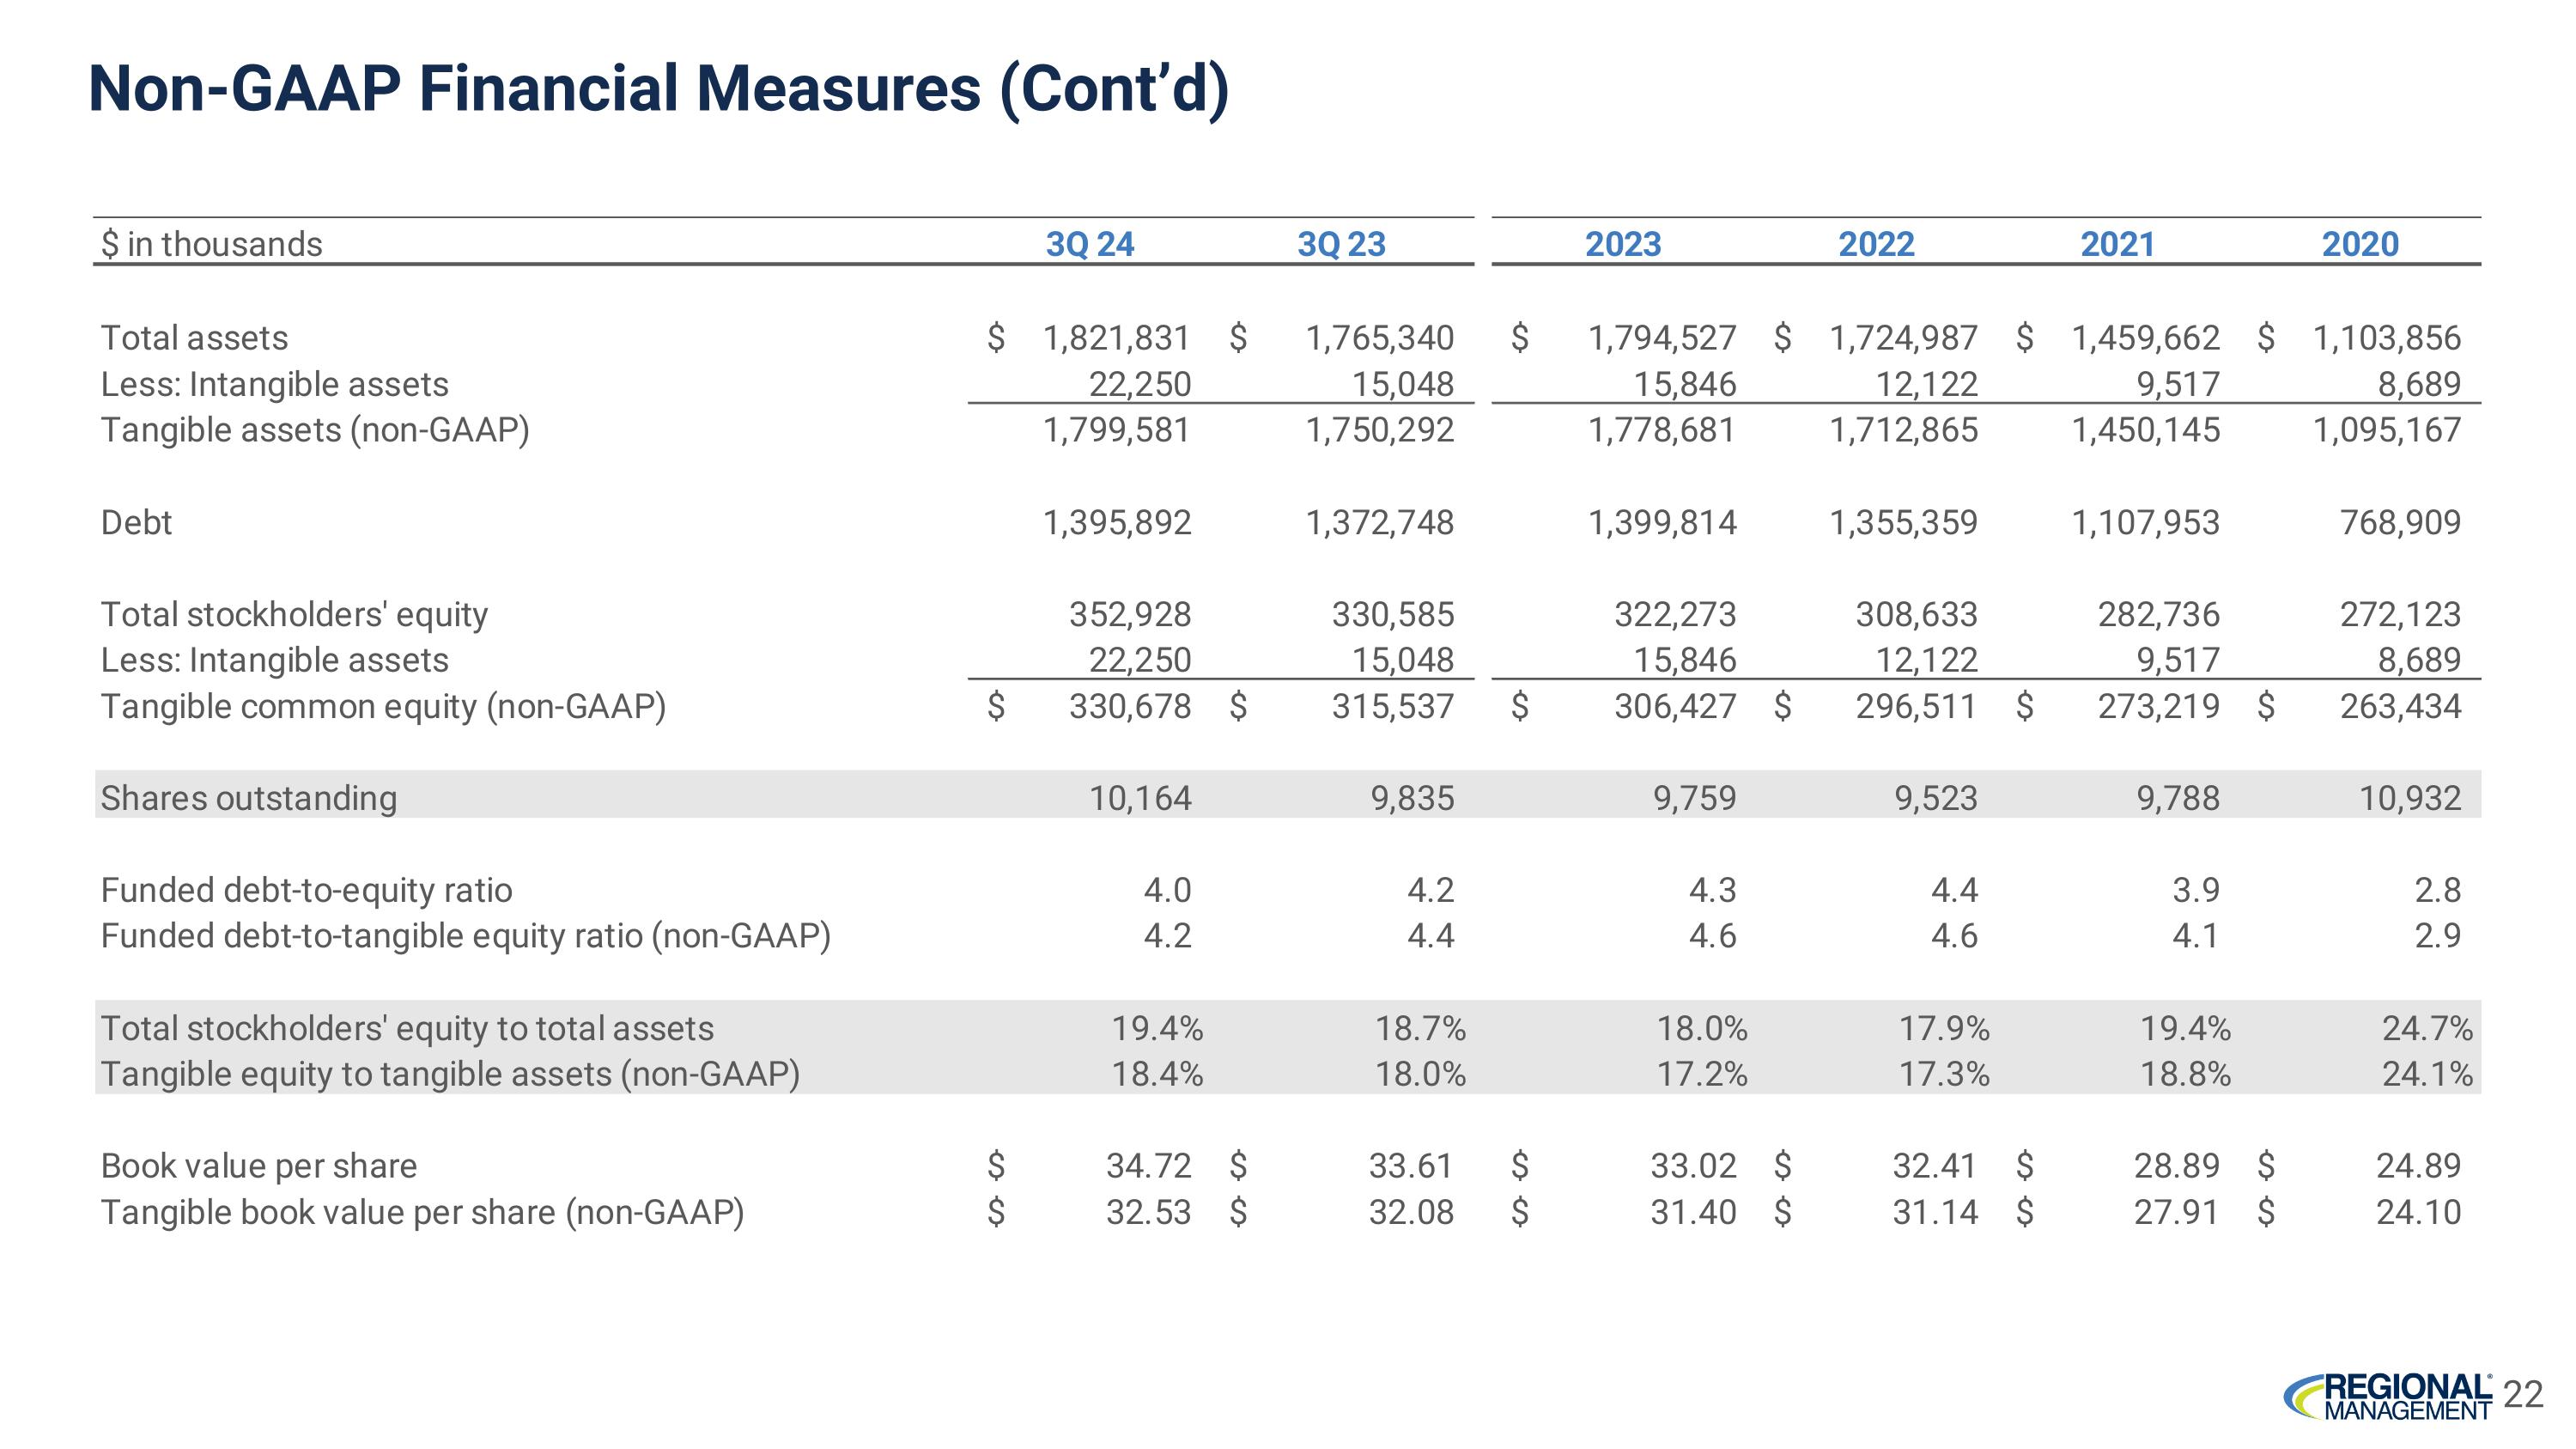2576x1449 pixels.
Task: Click the 2023 tangible common equity value 306,427
Action: (1675, 706)
